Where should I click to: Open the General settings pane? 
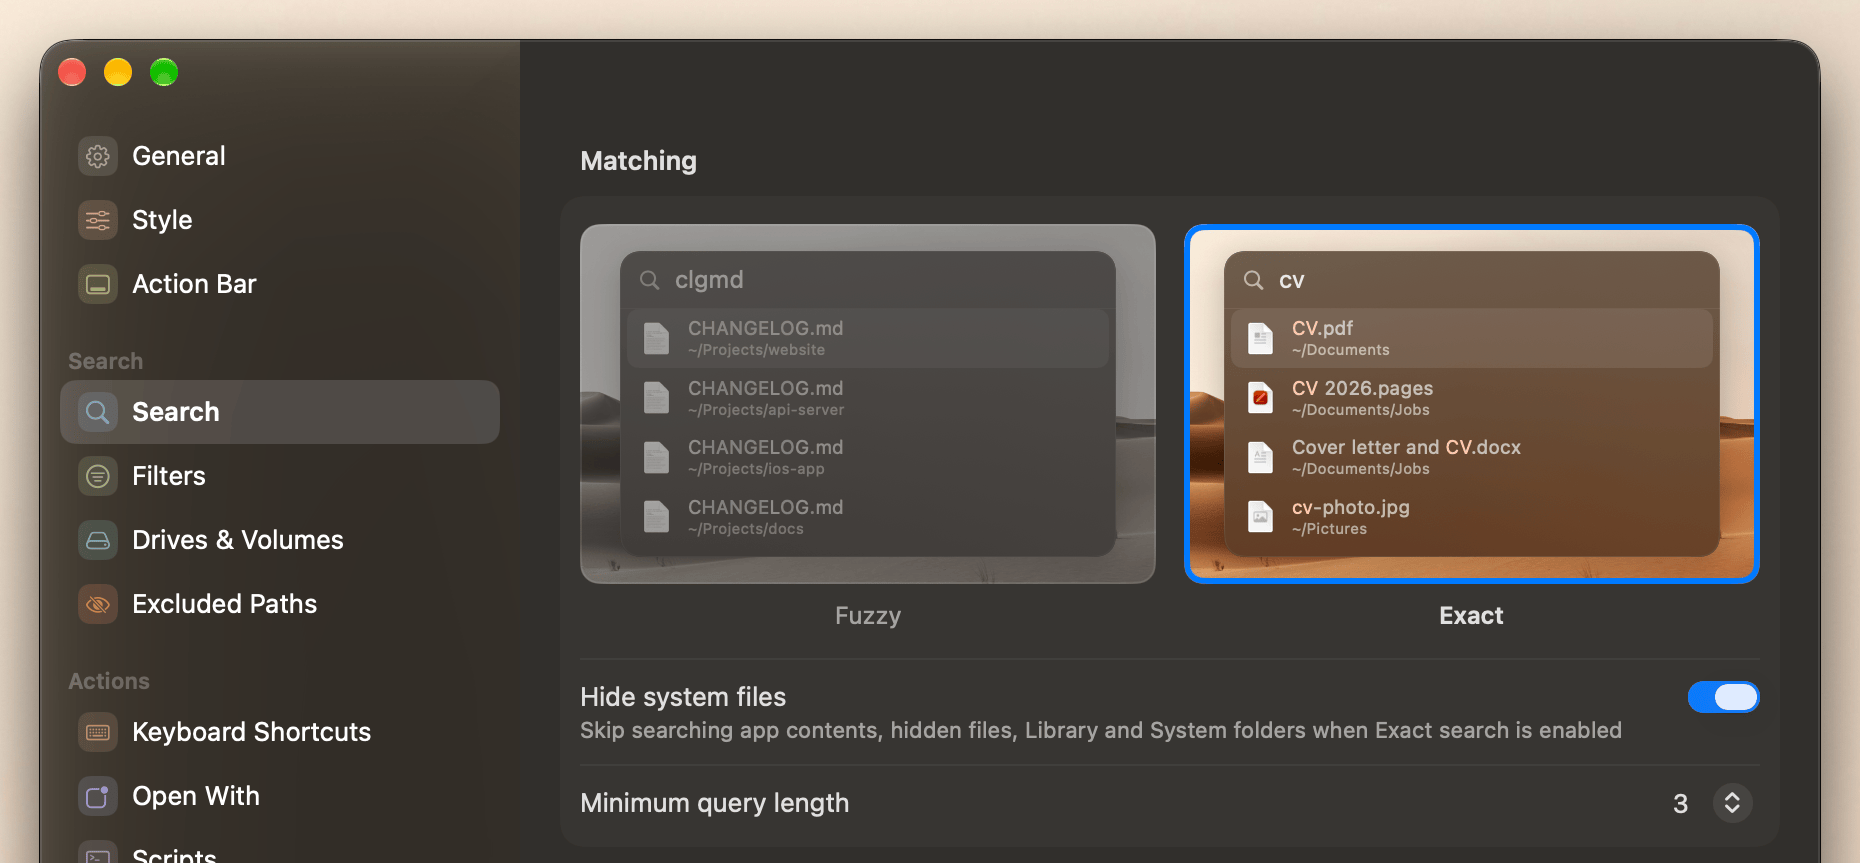pos(280,156)
